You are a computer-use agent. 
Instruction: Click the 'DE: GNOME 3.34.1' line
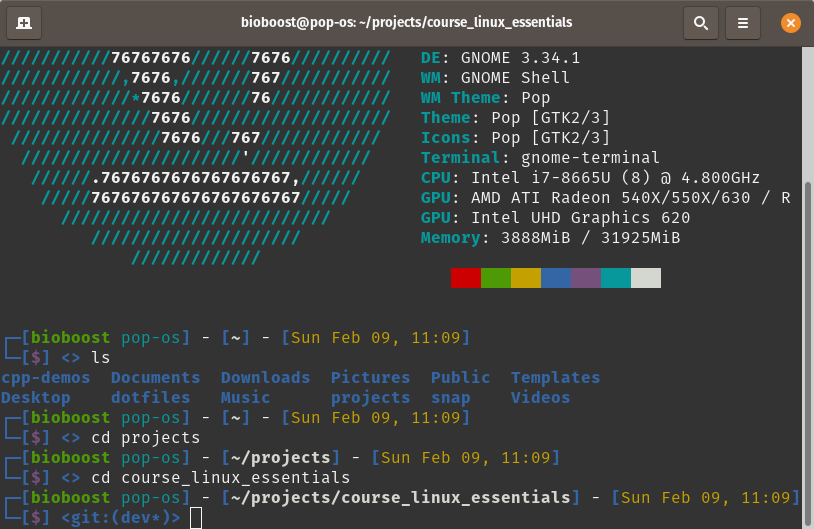point(500,58)
